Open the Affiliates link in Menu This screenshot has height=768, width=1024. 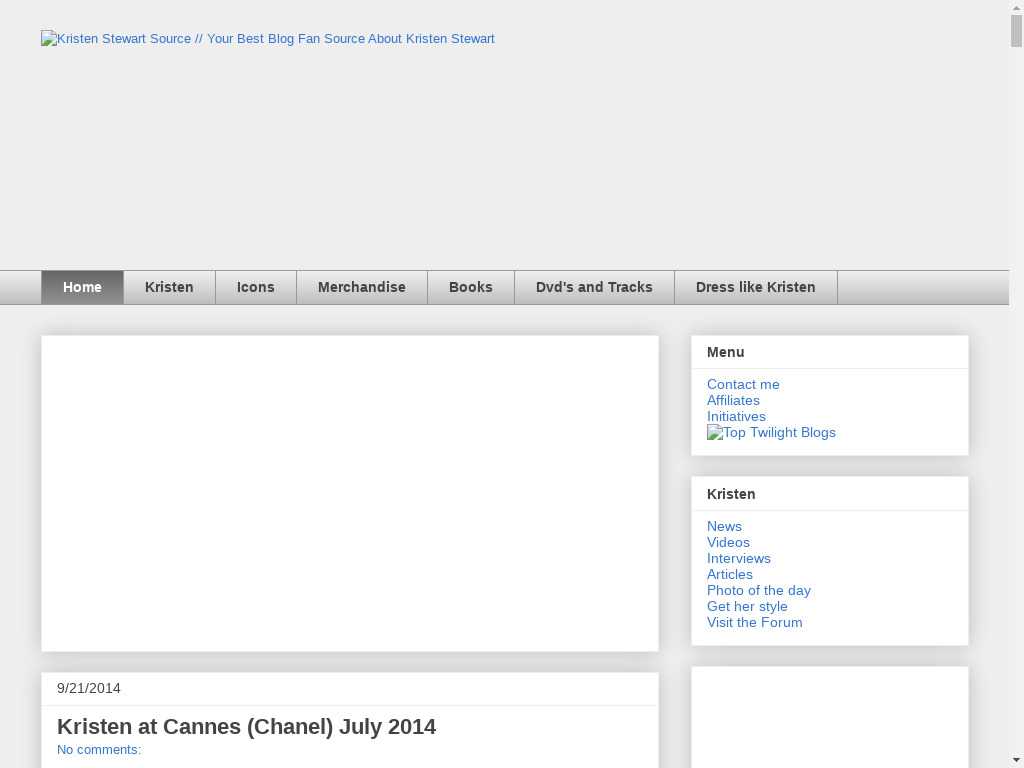click(x=733, y=401)
